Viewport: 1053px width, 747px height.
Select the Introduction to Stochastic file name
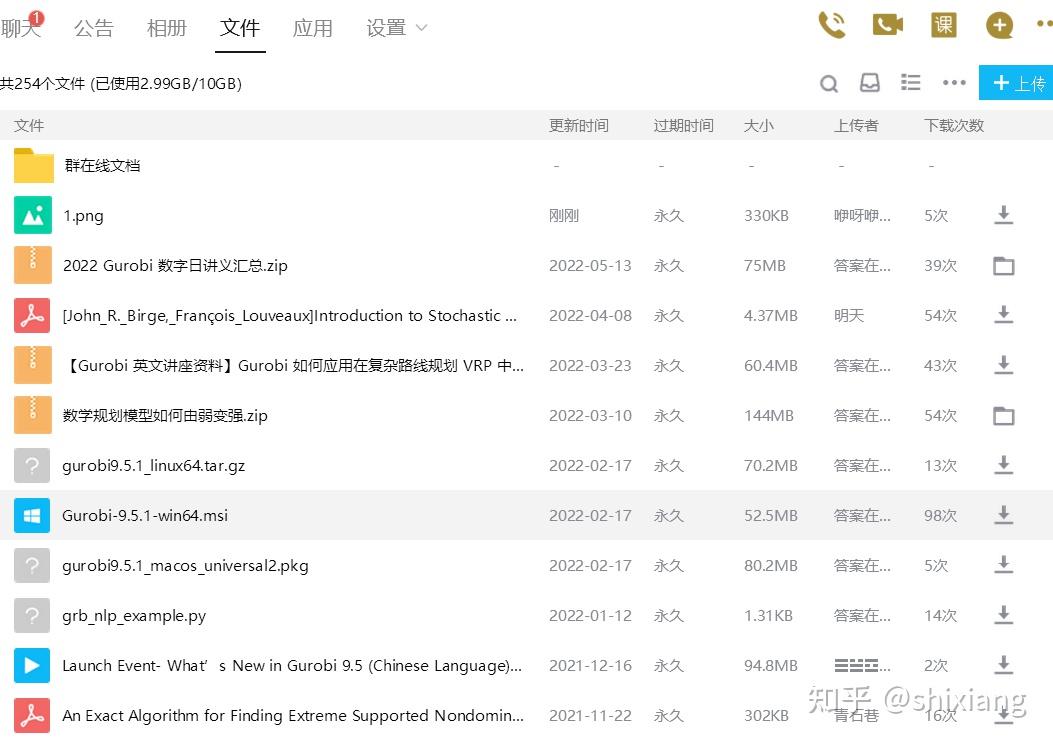pos(289,316)
